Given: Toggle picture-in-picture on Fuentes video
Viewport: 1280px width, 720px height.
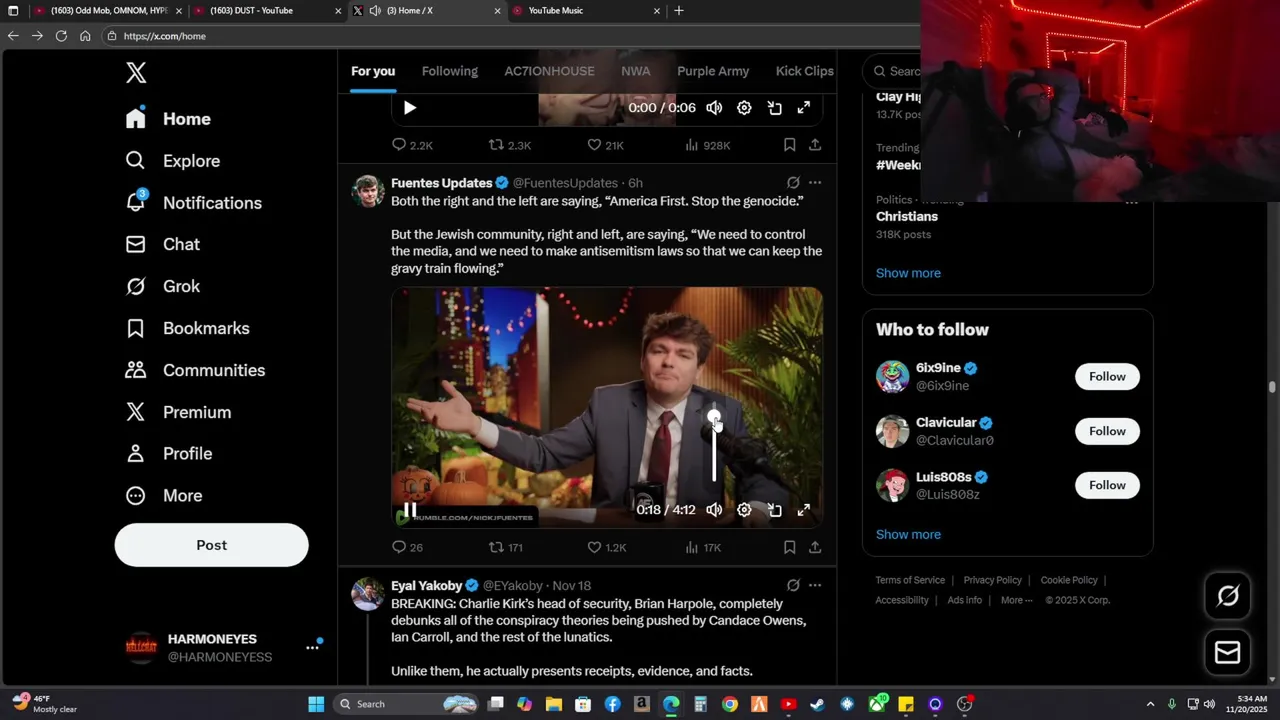Looking at the screenshot, I should click(x=774, y=510).
